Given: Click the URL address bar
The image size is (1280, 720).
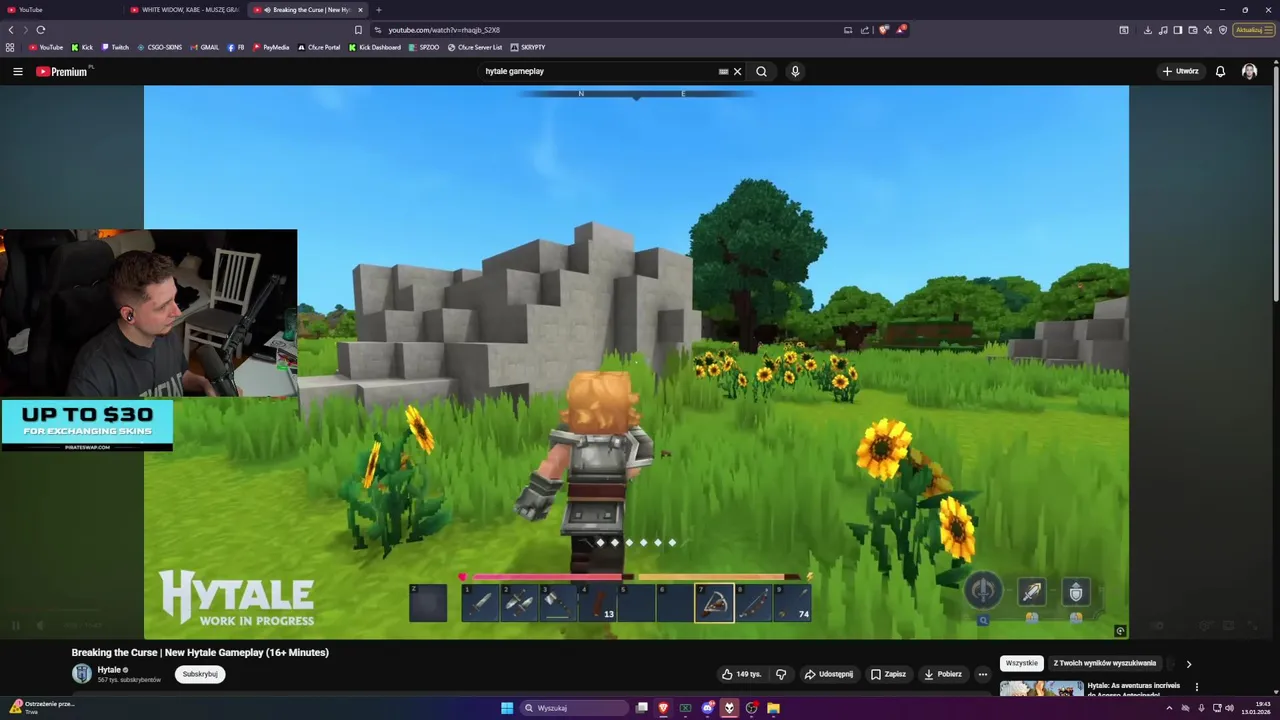Looking at the screenshot, I should point(600,30).
